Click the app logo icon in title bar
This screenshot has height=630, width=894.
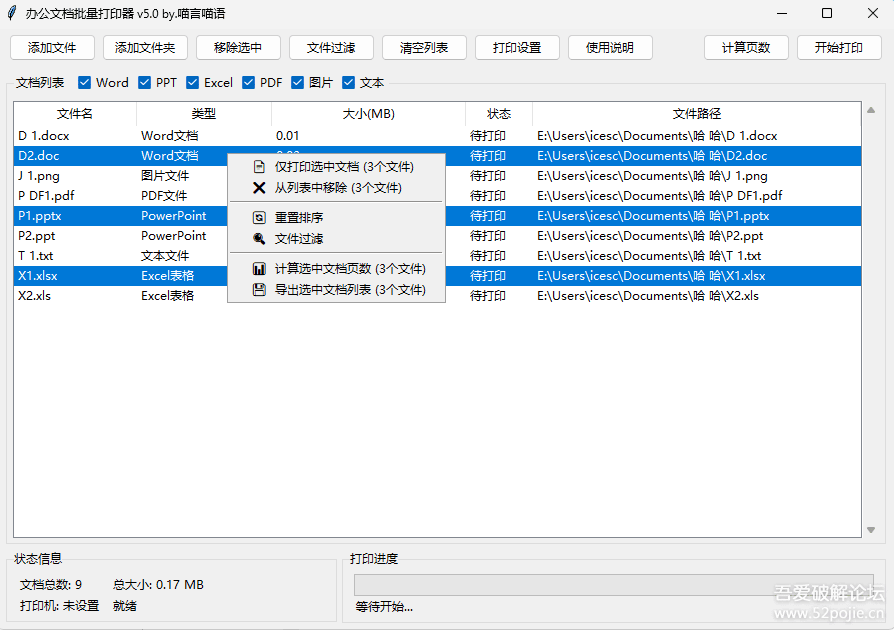click(x=11, y=13)
